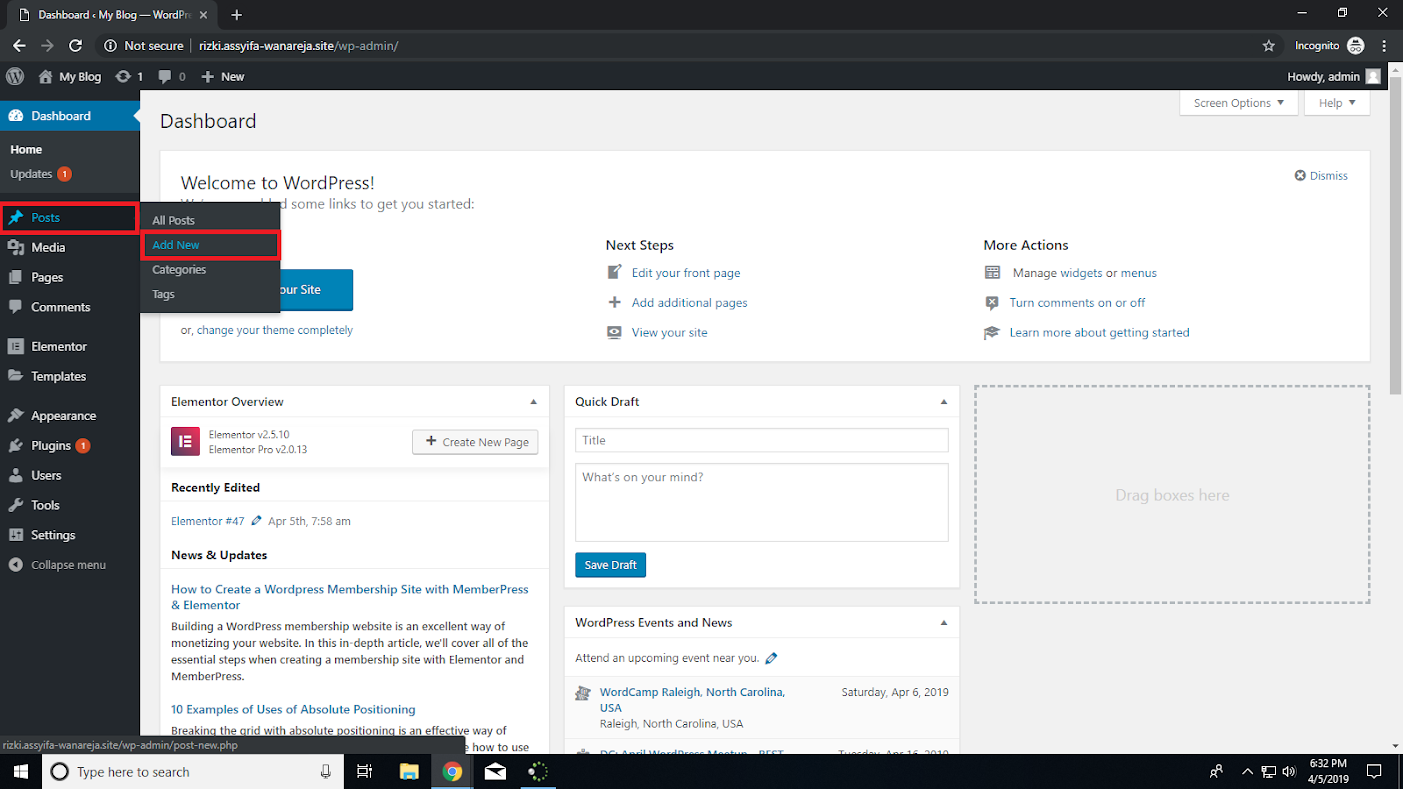Image resolution: width=1403 pixels, height=789 pixels.
Task: Open Learn more about getting started link
Action: [1099, 333]
